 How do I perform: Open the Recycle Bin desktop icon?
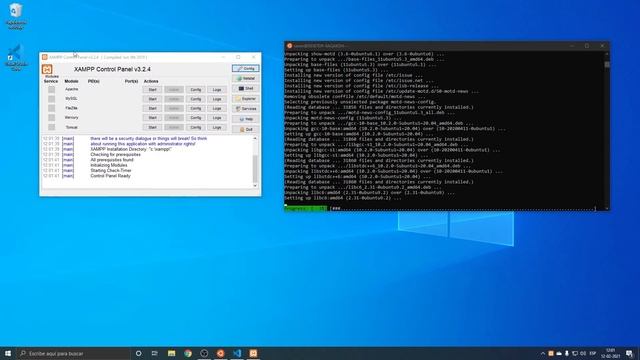16,16
